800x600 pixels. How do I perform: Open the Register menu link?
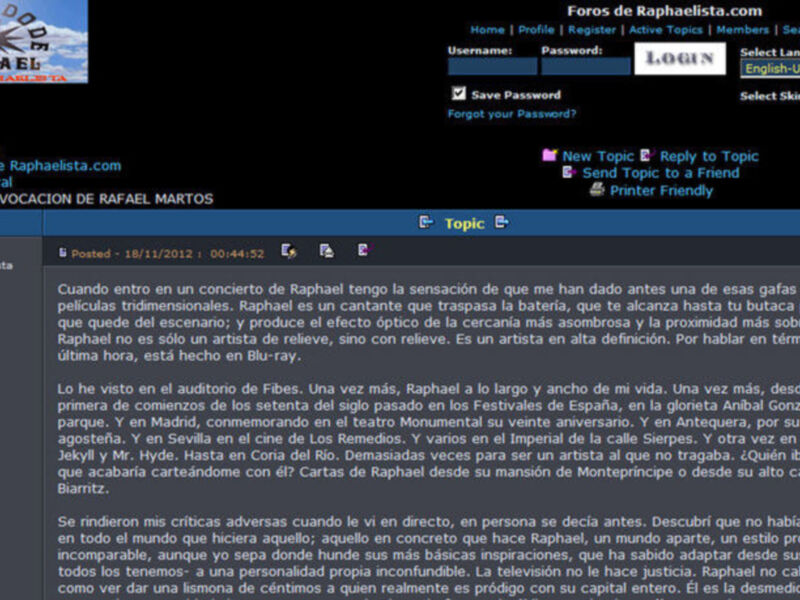pyautogui.click(x=592, y=30)
